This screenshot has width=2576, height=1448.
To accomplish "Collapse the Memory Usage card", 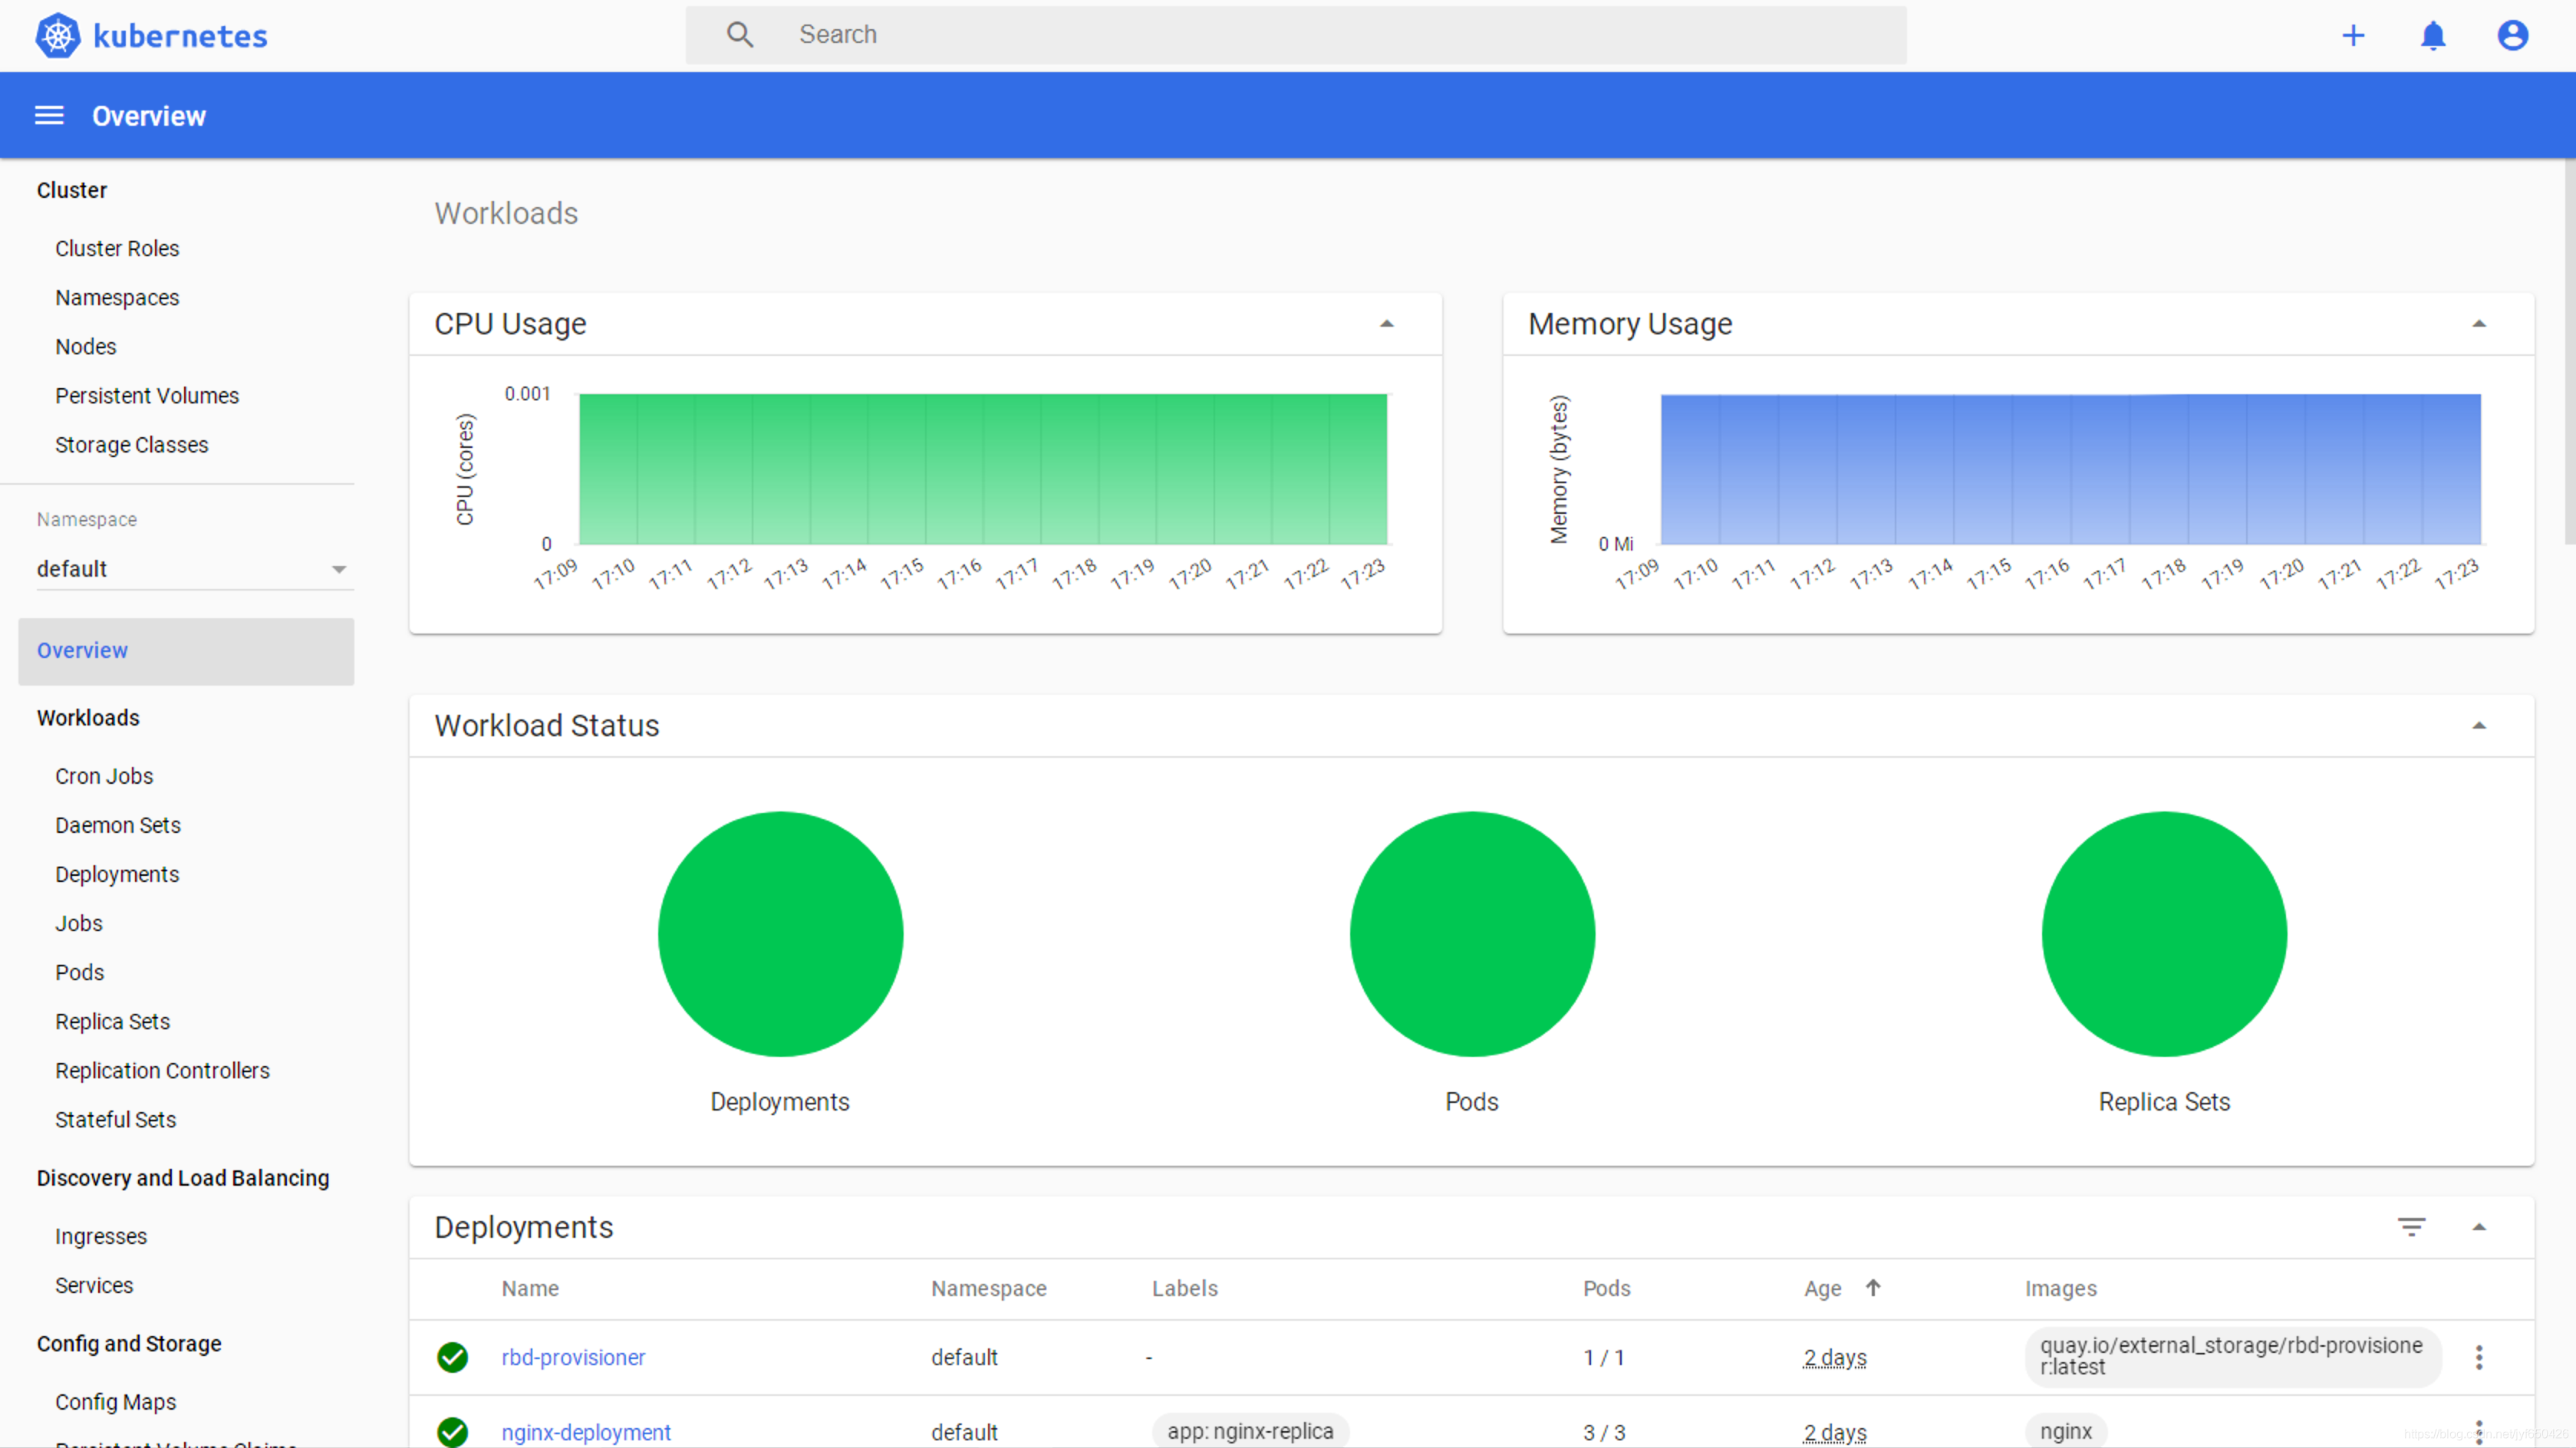I will [2478, 324].
